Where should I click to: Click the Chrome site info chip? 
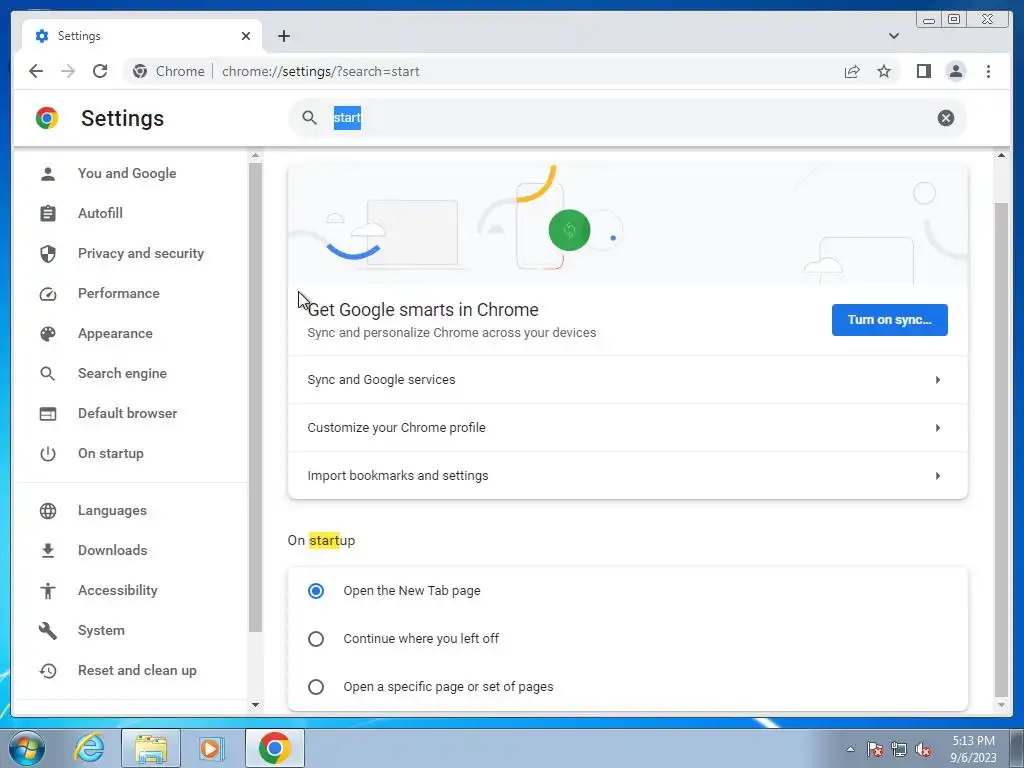168,71
